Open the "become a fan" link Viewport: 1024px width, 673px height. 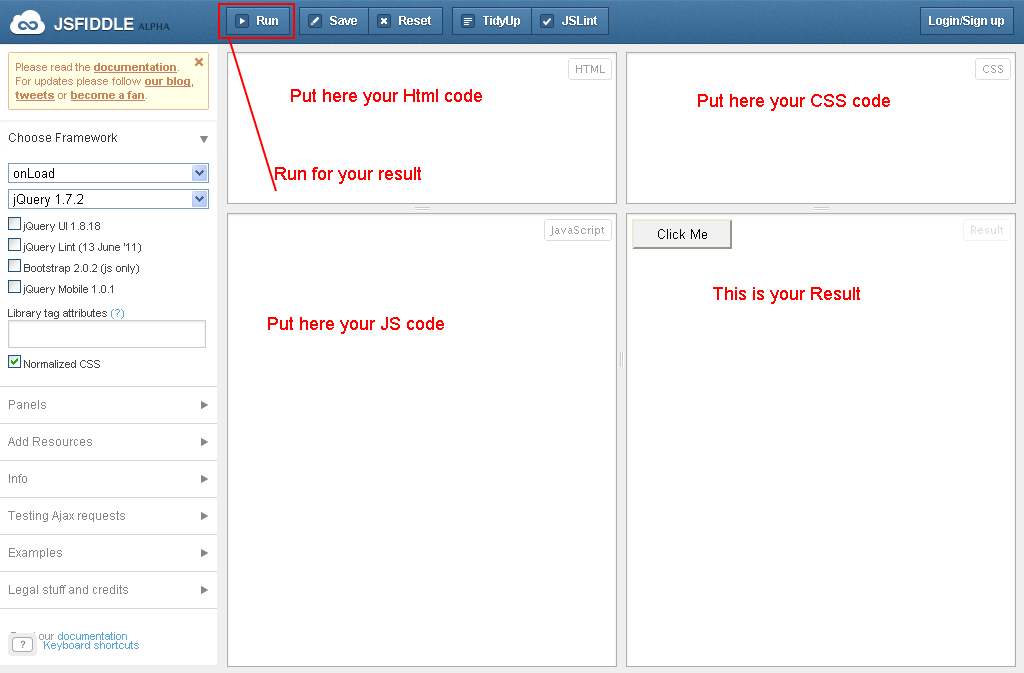point(107,95)
